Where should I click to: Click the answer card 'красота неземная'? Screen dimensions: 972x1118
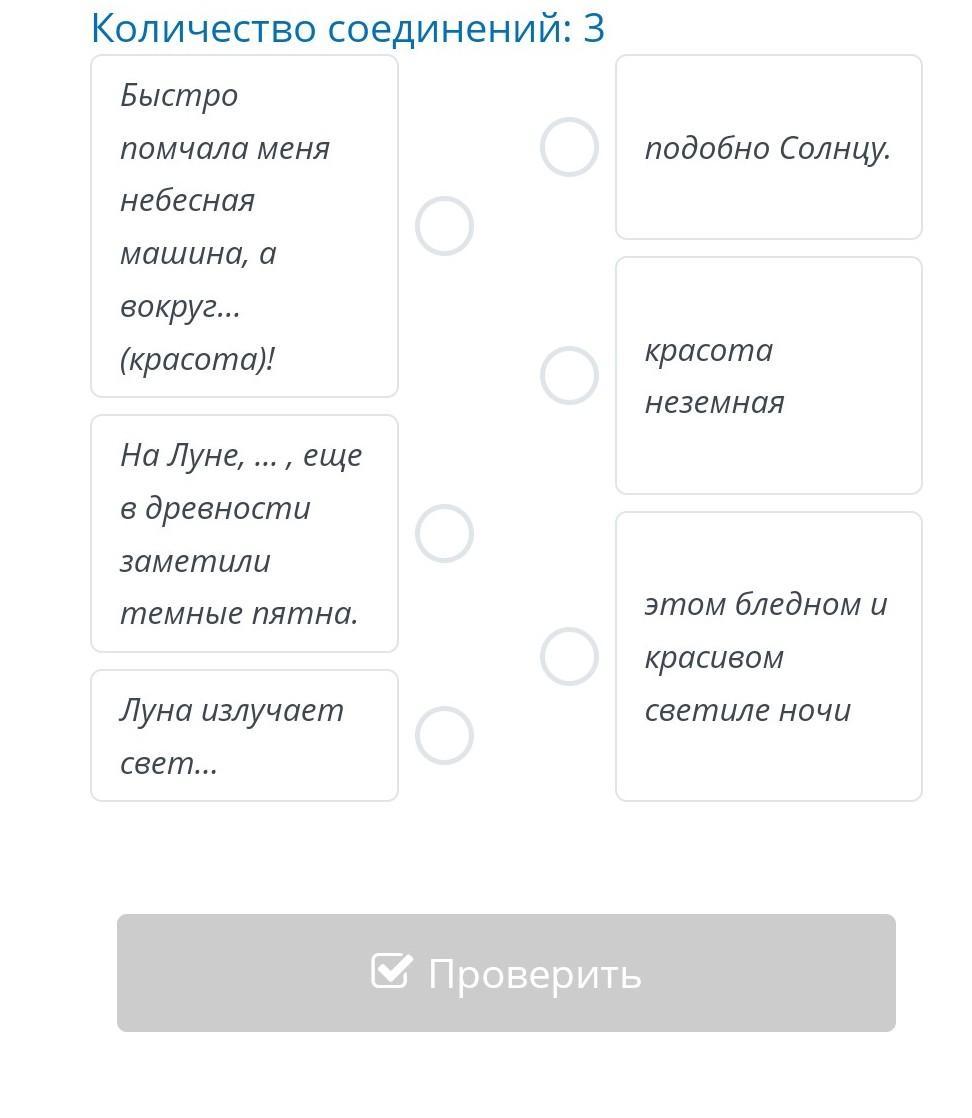(769, 375)
